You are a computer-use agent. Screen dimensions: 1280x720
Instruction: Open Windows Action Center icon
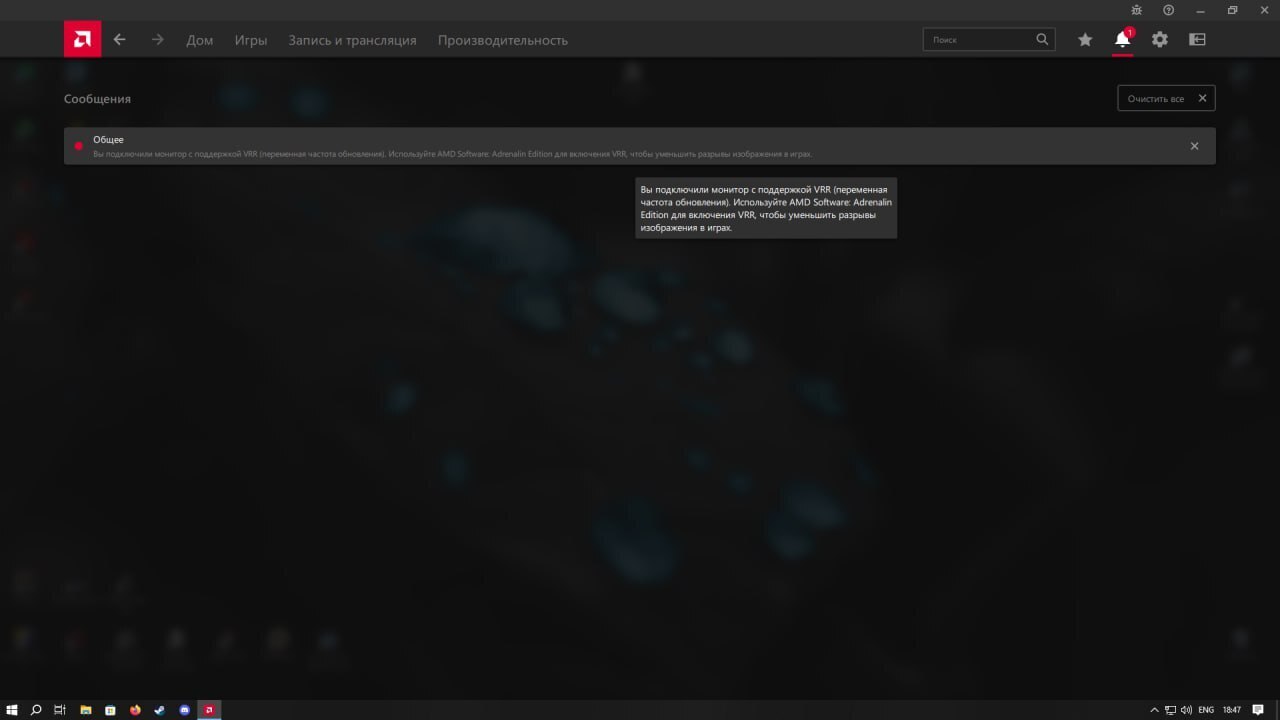(1258, 710)
